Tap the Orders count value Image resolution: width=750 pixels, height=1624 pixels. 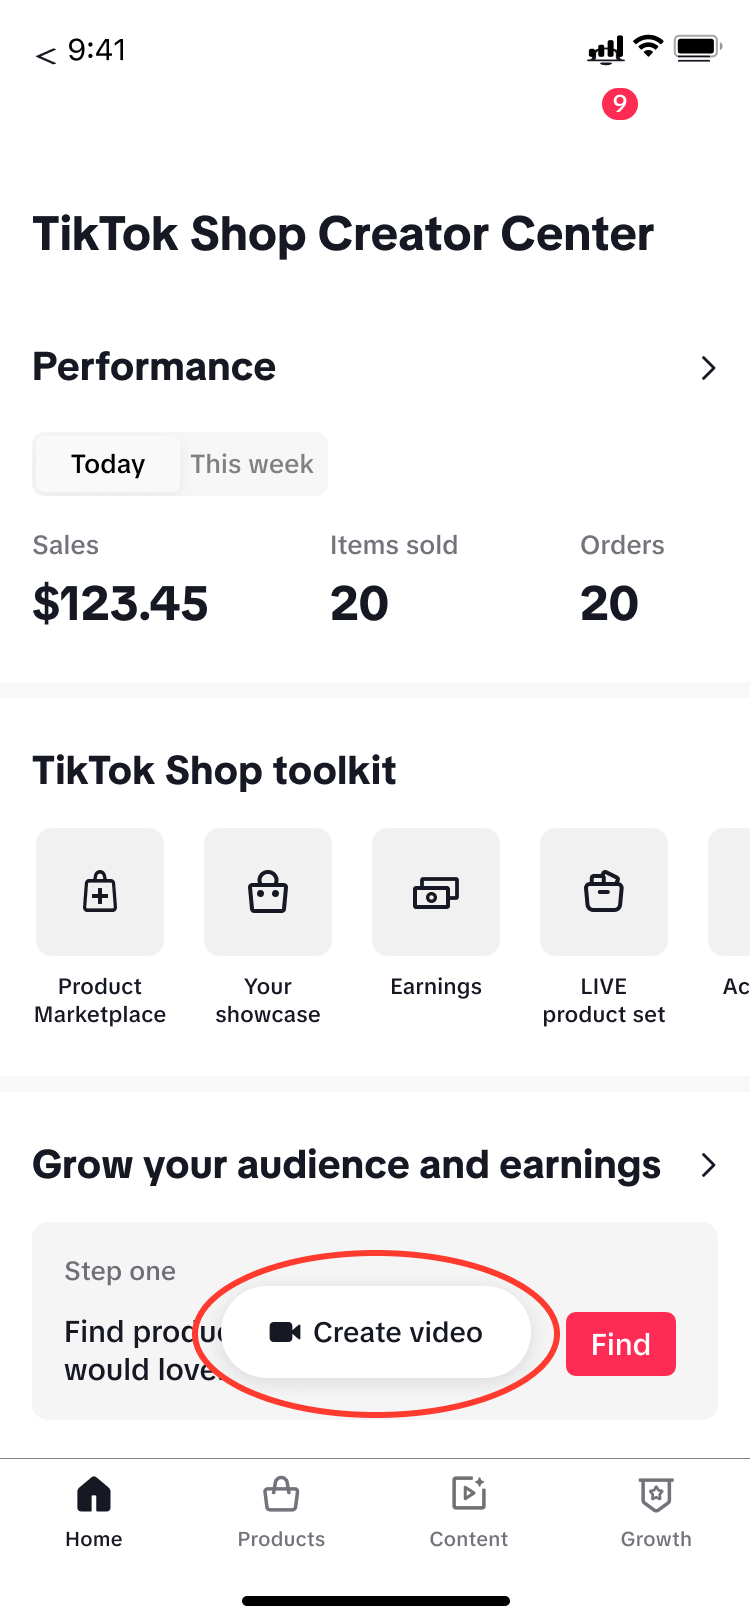point(609,604)
